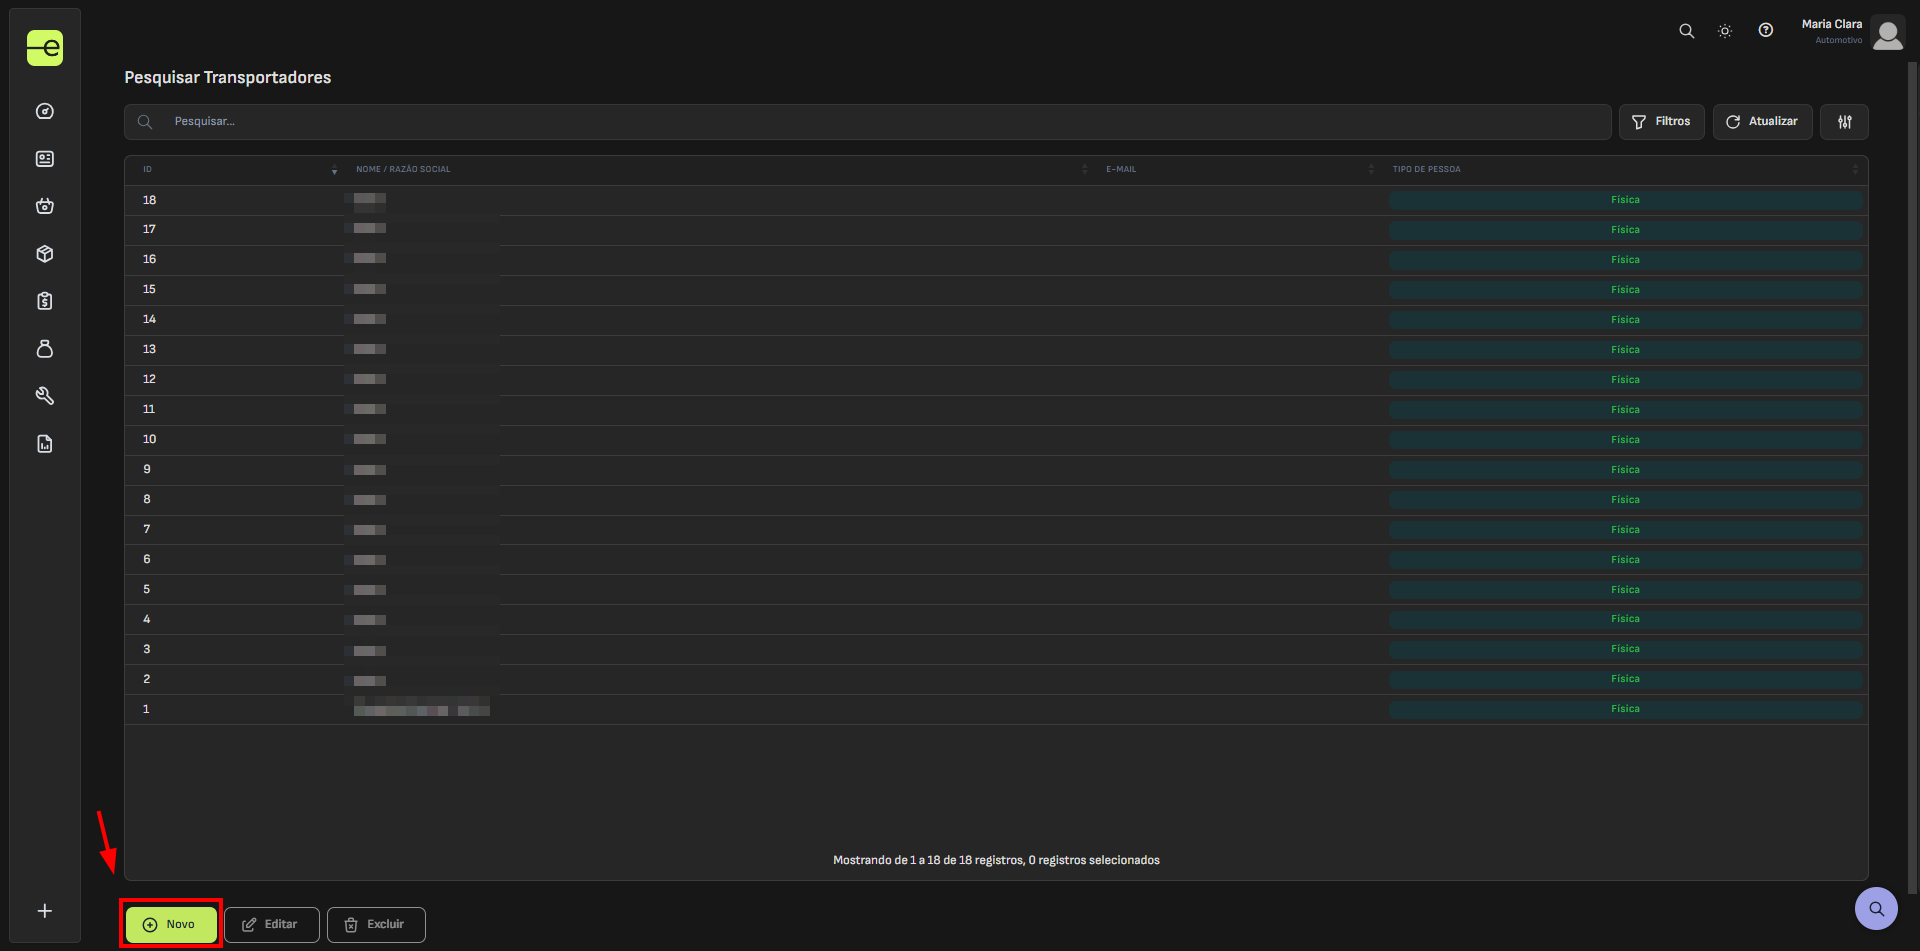Select the table row with ID 18
The width and height of the screenshot is (1920, 951).
click(x=700, y=200)
